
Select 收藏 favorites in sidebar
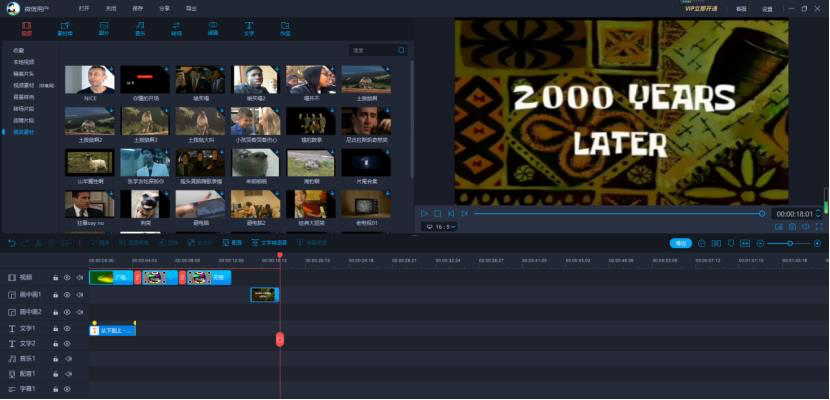click(x=19, y=50)
